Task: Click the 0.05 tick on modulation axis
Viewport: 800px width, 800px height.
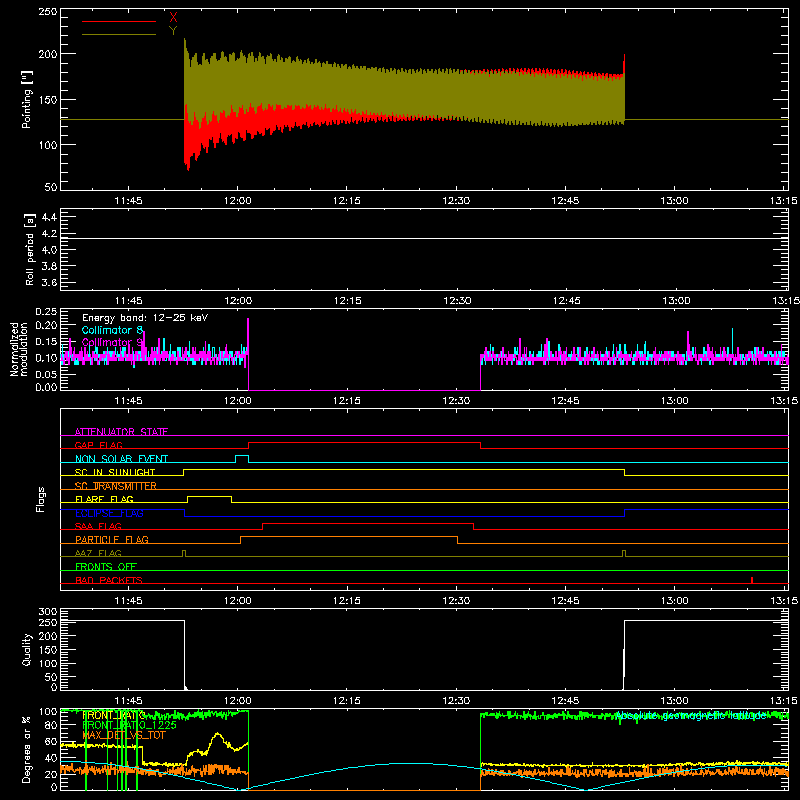Action: coord(46,374)
